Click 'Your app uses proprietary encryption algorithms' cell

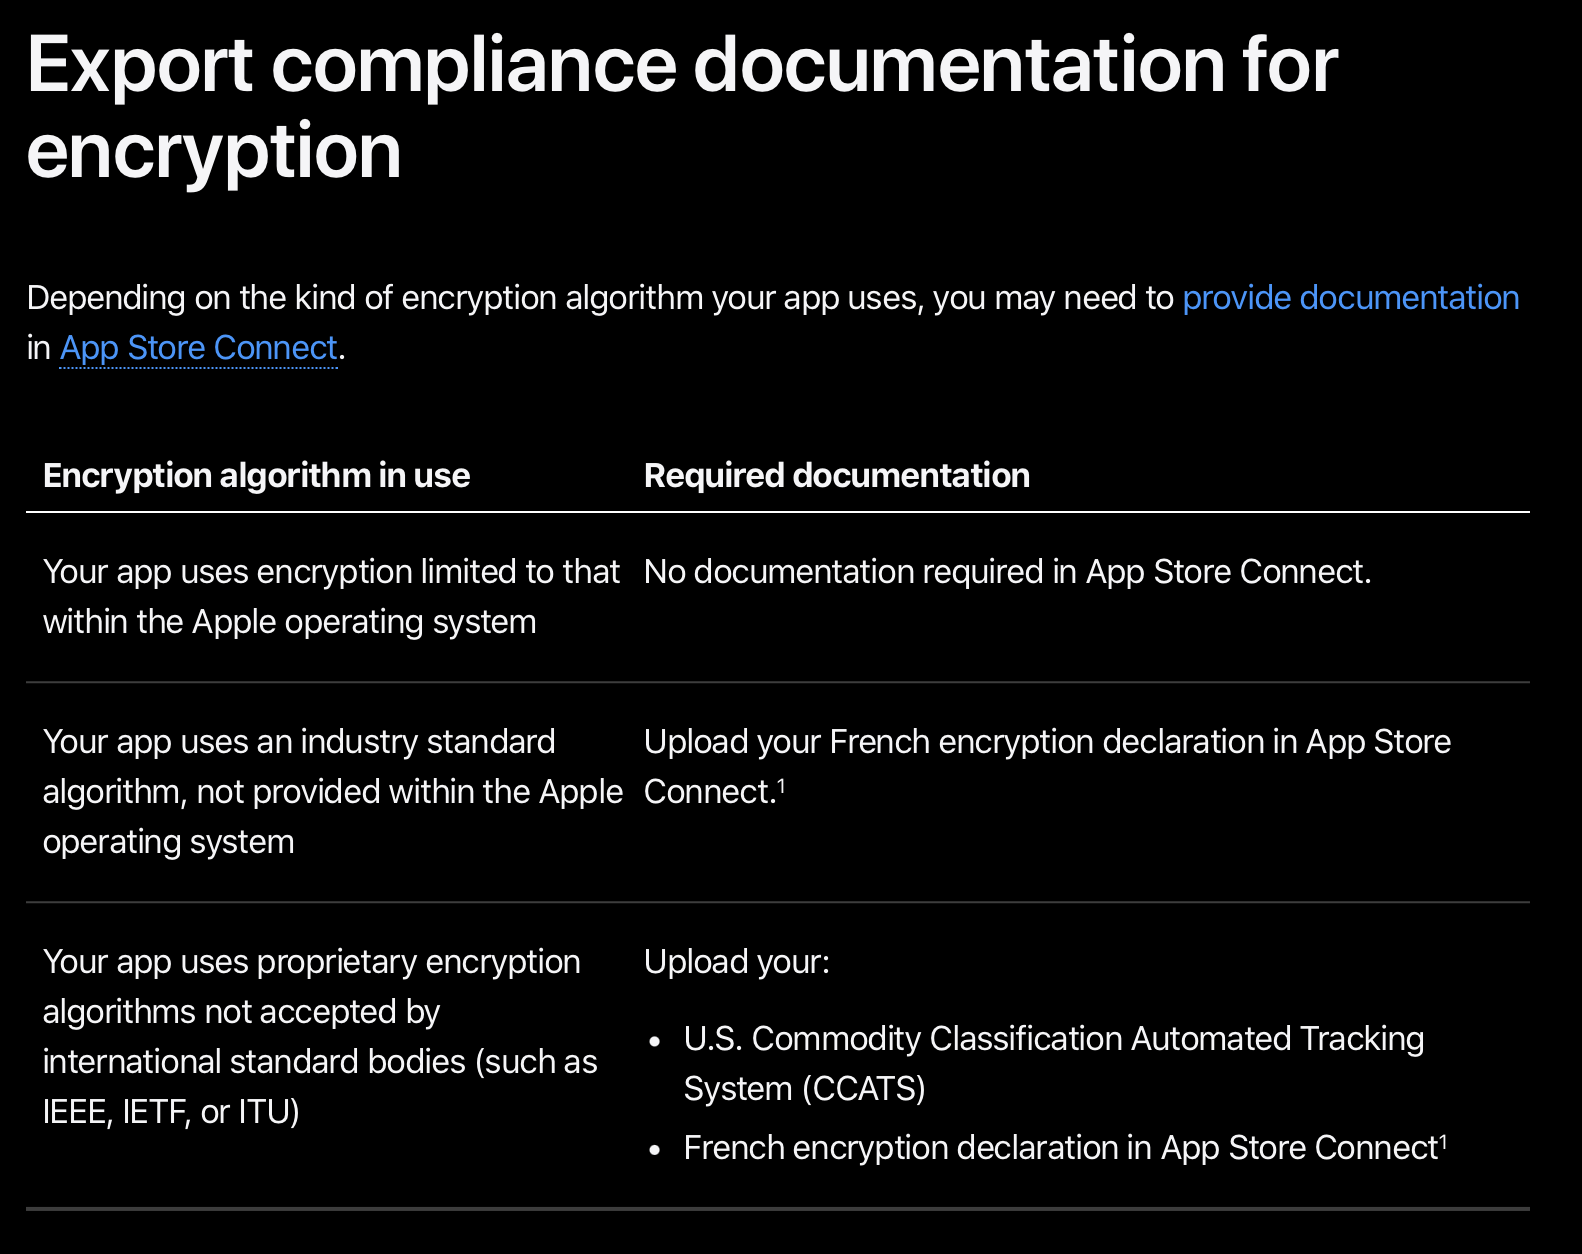click(320, 1036)
